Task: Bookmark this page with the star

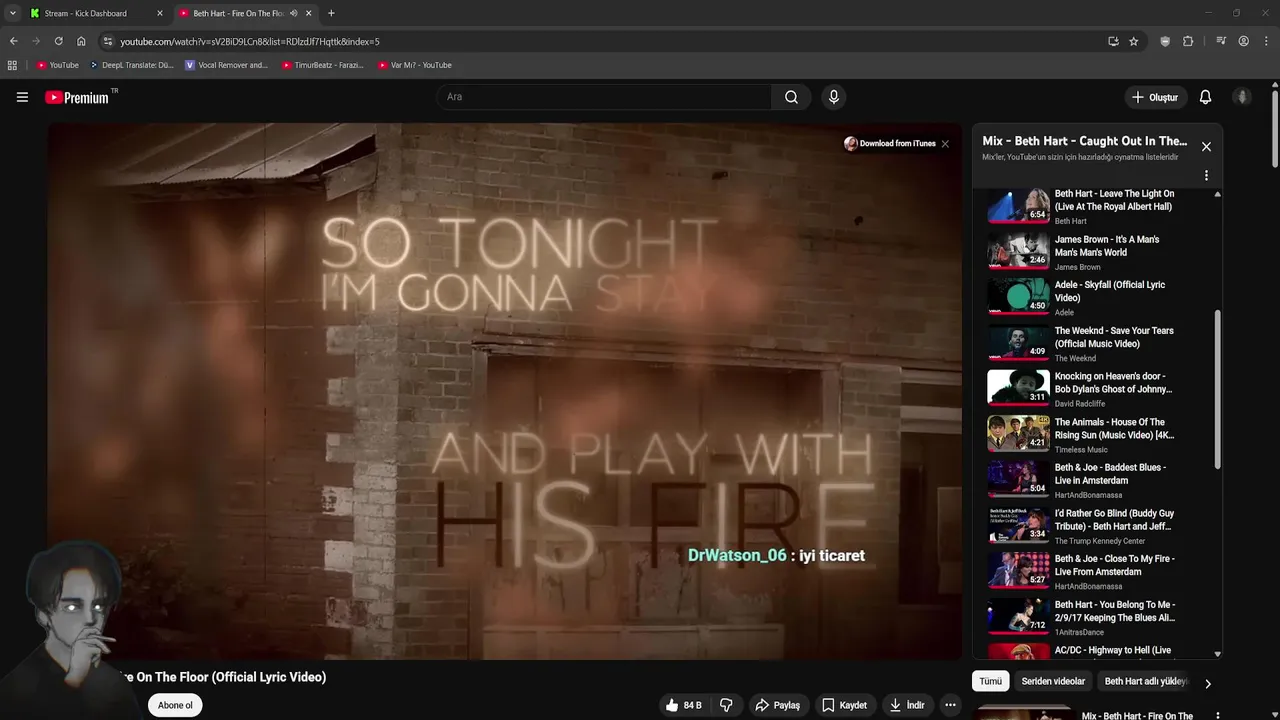Action: click(1133, 41)
